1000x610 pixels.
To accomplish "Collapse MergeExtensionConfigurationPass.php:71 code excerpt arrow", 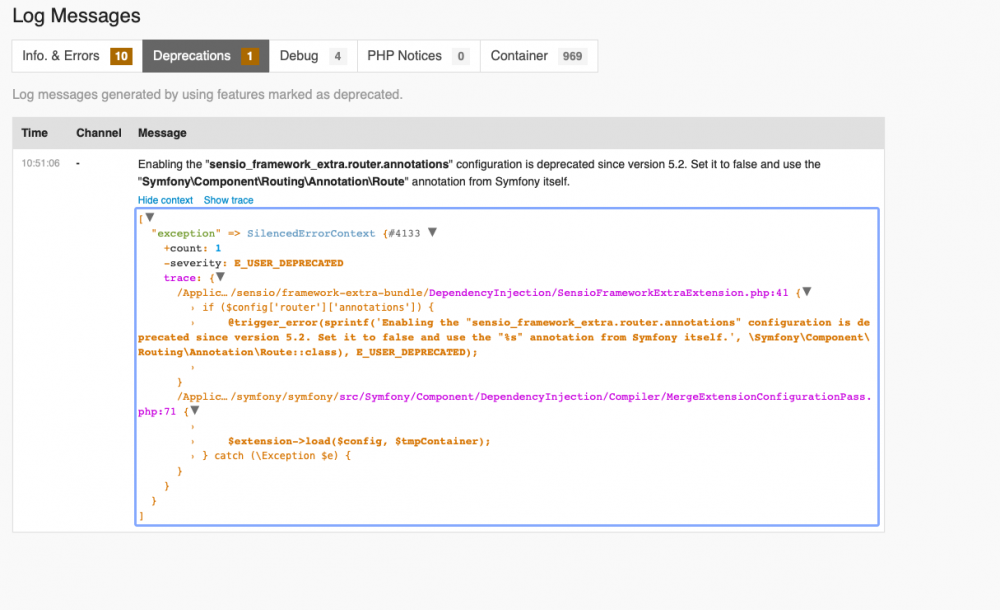I will 194,410.
